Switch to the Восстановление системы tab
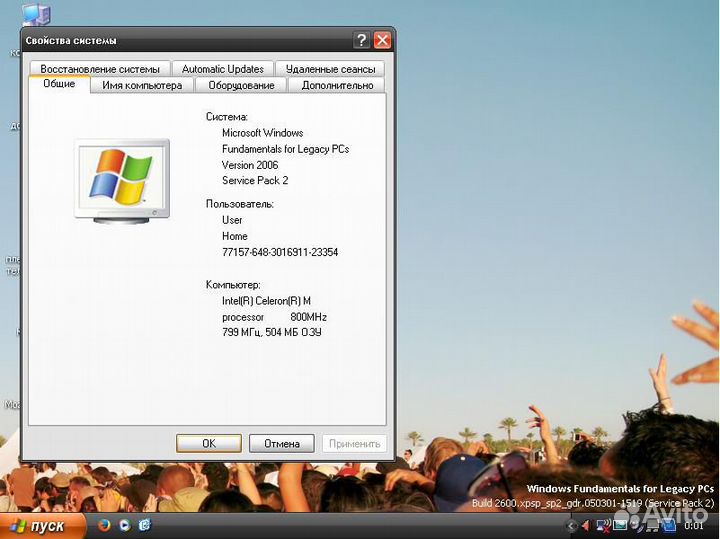 (100, 69)
